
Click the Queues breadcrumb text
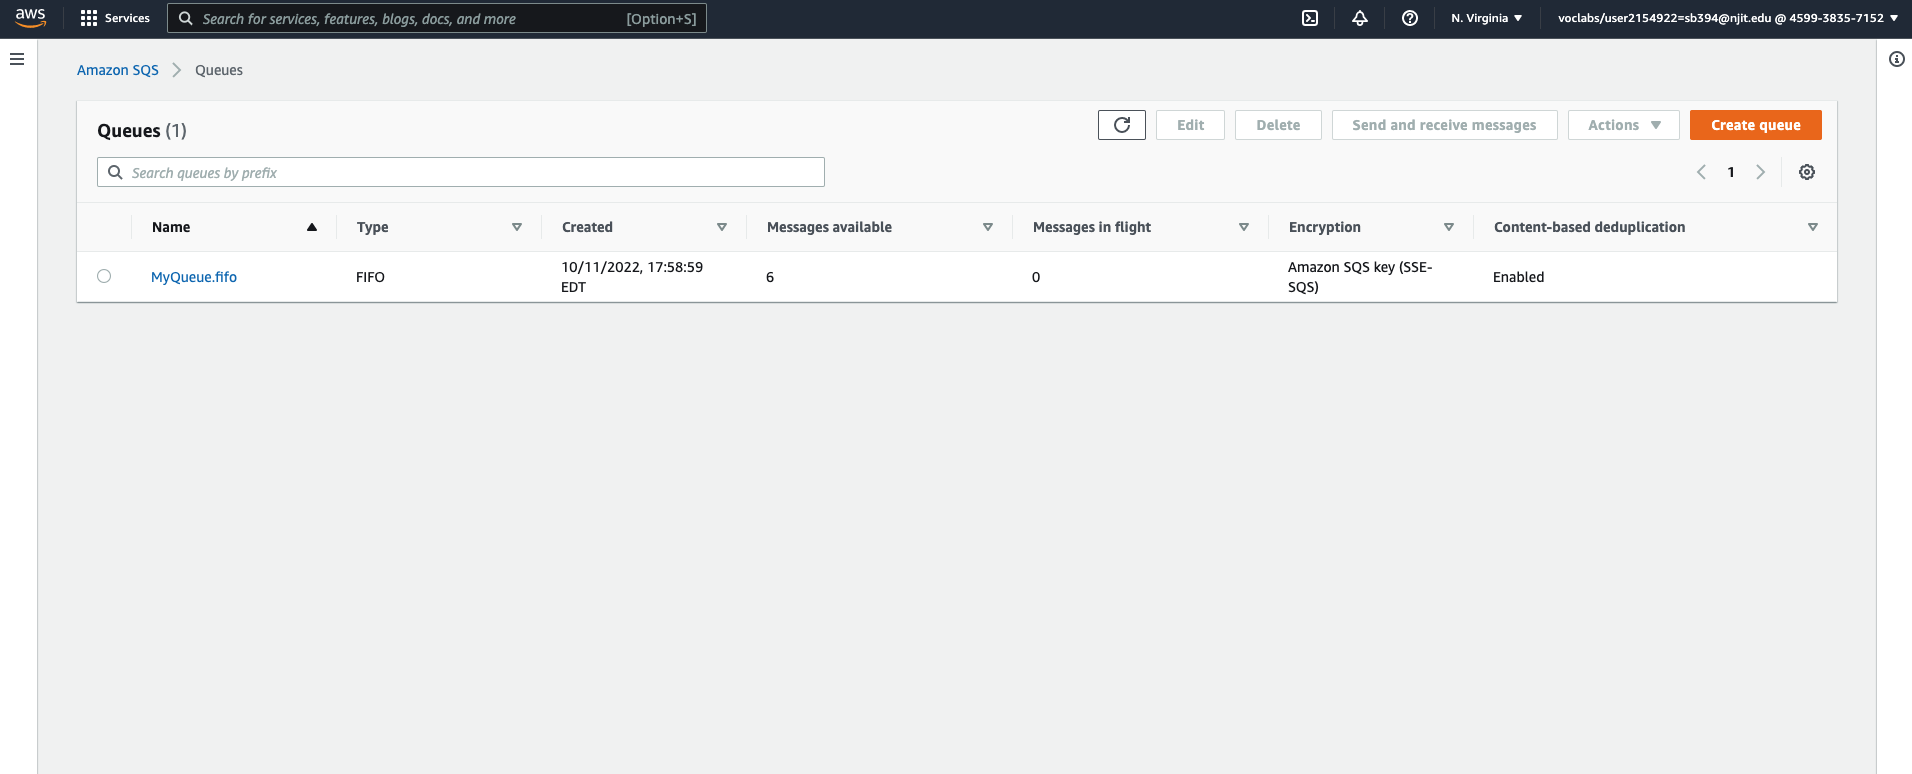(x=219, y=70)
